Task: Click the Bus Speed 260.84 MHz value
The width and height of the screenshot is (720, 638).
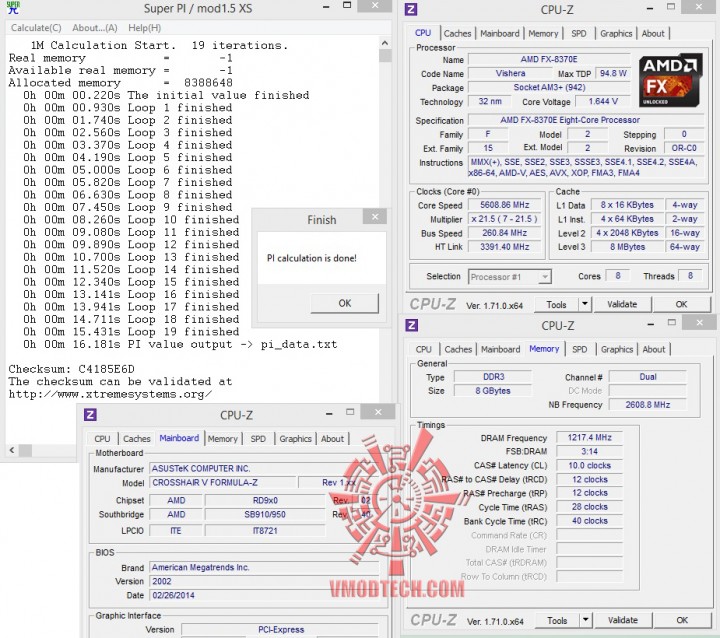Action: point(505,233)
